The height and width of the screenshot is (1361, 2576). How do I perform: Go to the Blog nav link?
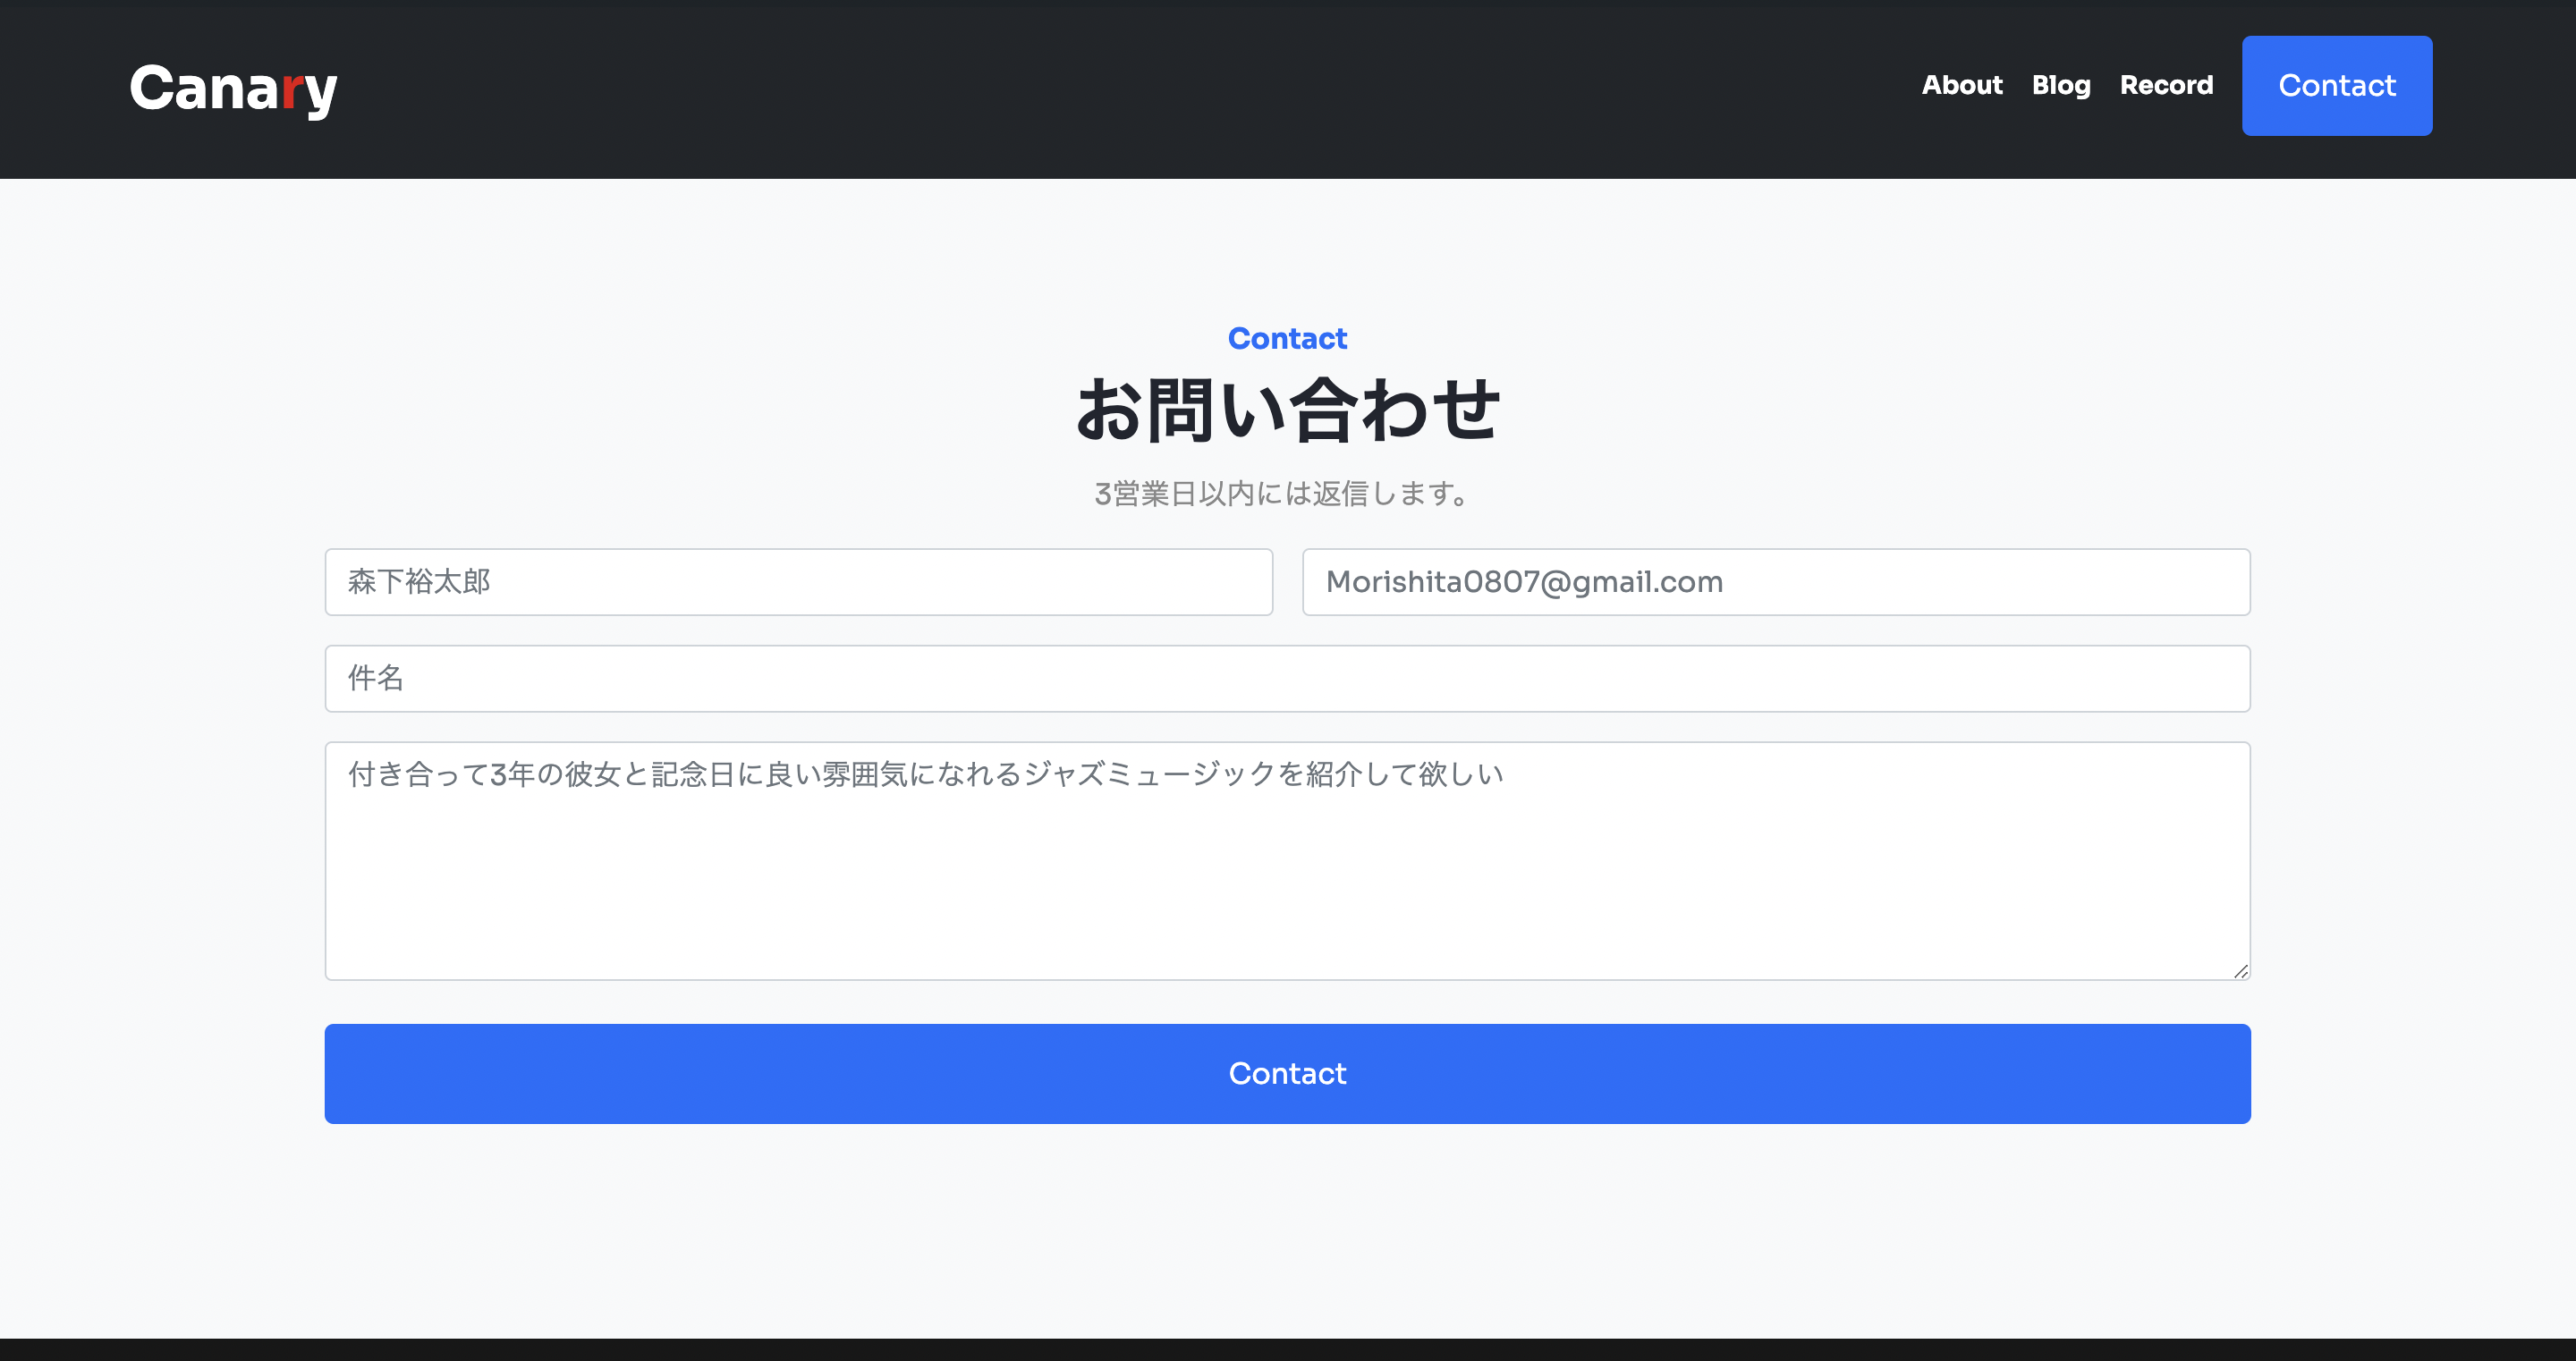2061,86
